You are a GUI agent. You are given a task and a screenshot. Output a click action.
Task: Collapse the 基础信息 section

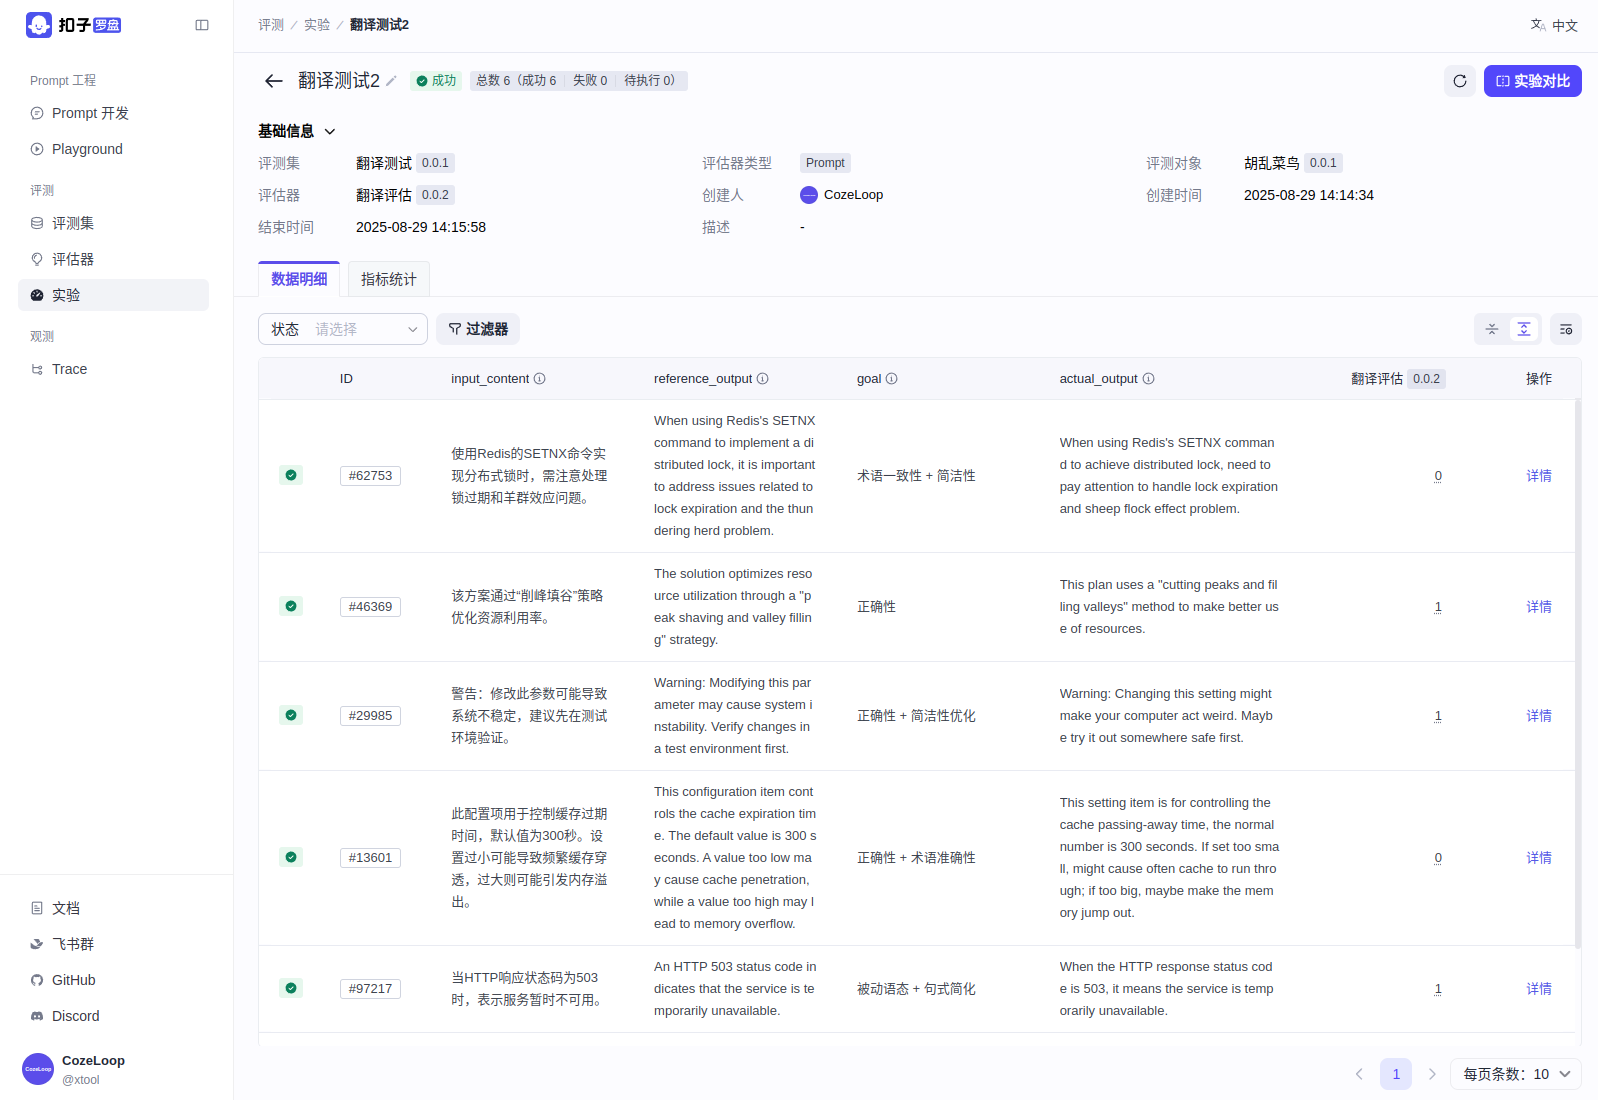click(330, 131)
